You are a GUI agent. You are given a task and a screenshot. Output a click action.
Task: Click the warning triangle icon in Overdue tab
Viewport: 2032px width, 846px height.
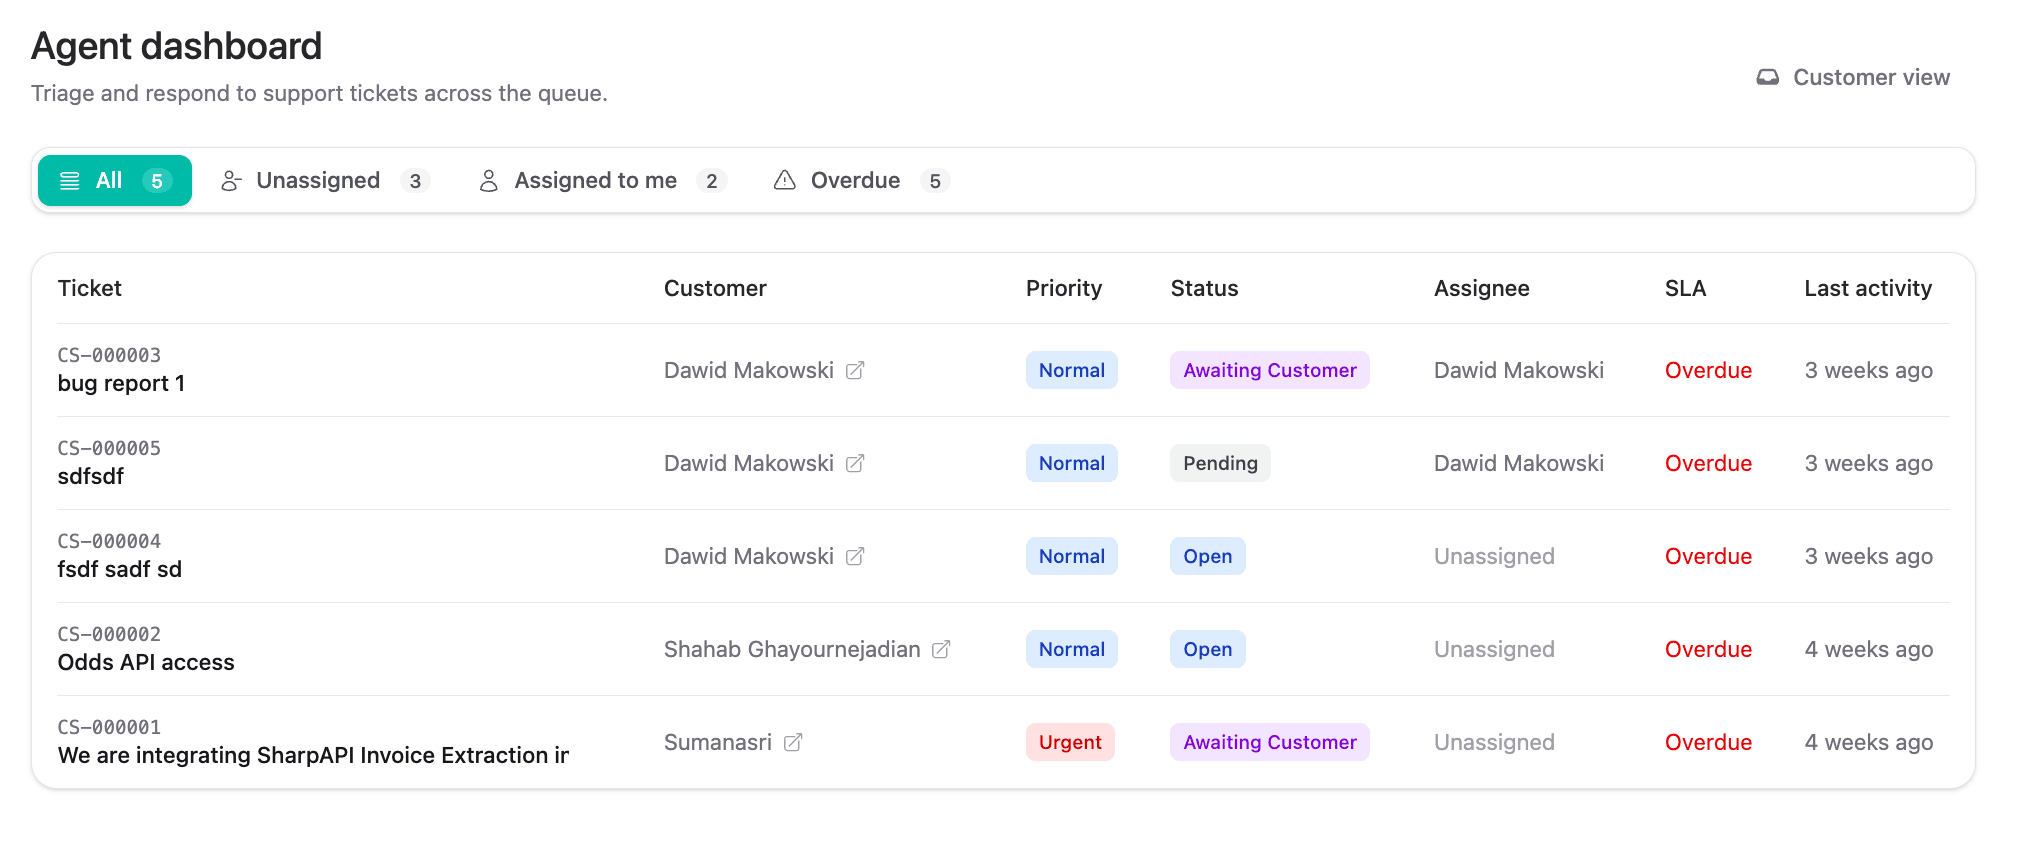(785, 180)
